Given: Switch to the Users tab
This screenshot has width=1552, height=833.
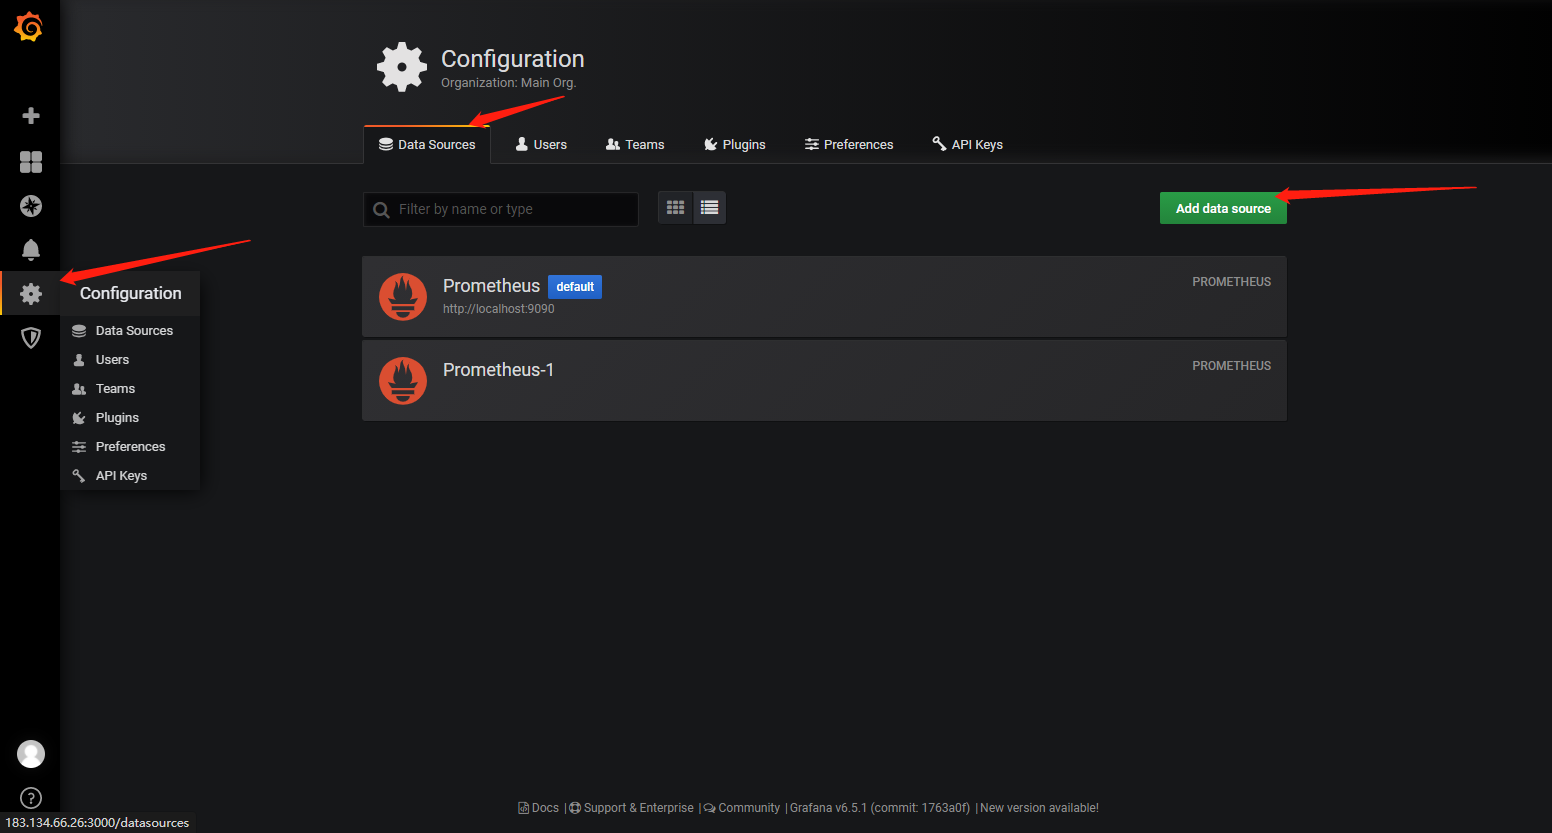Looking at the screenshot, I should 541,145.
